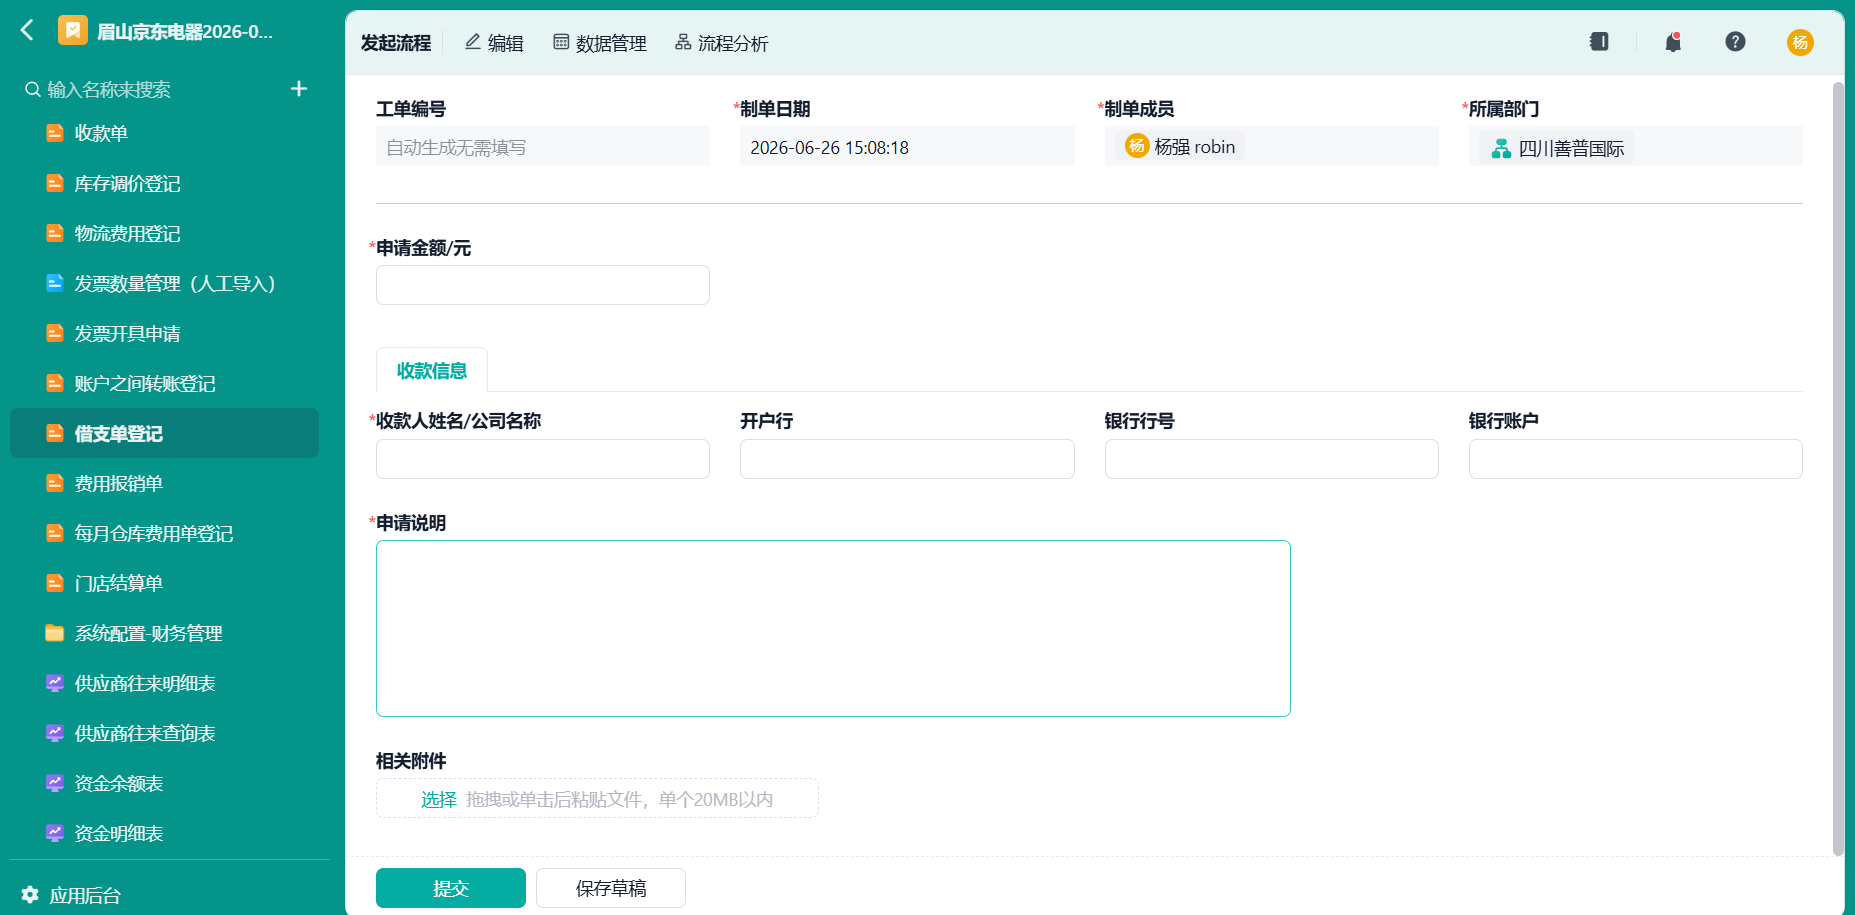
Task: Open the user avatar menu
Action: 1800,42
